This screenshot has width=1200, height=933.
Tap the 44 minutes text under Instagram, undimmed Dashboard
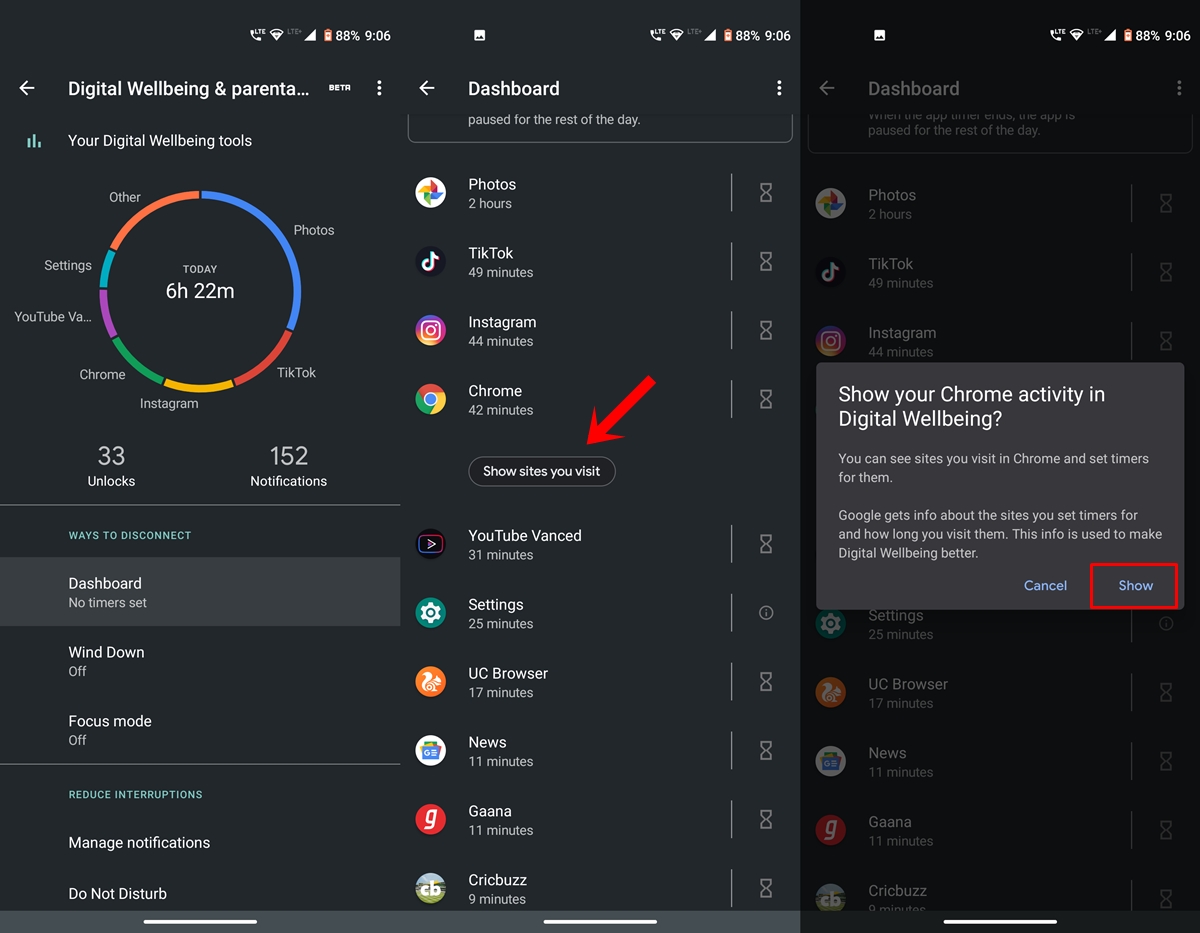pos(501,342)
